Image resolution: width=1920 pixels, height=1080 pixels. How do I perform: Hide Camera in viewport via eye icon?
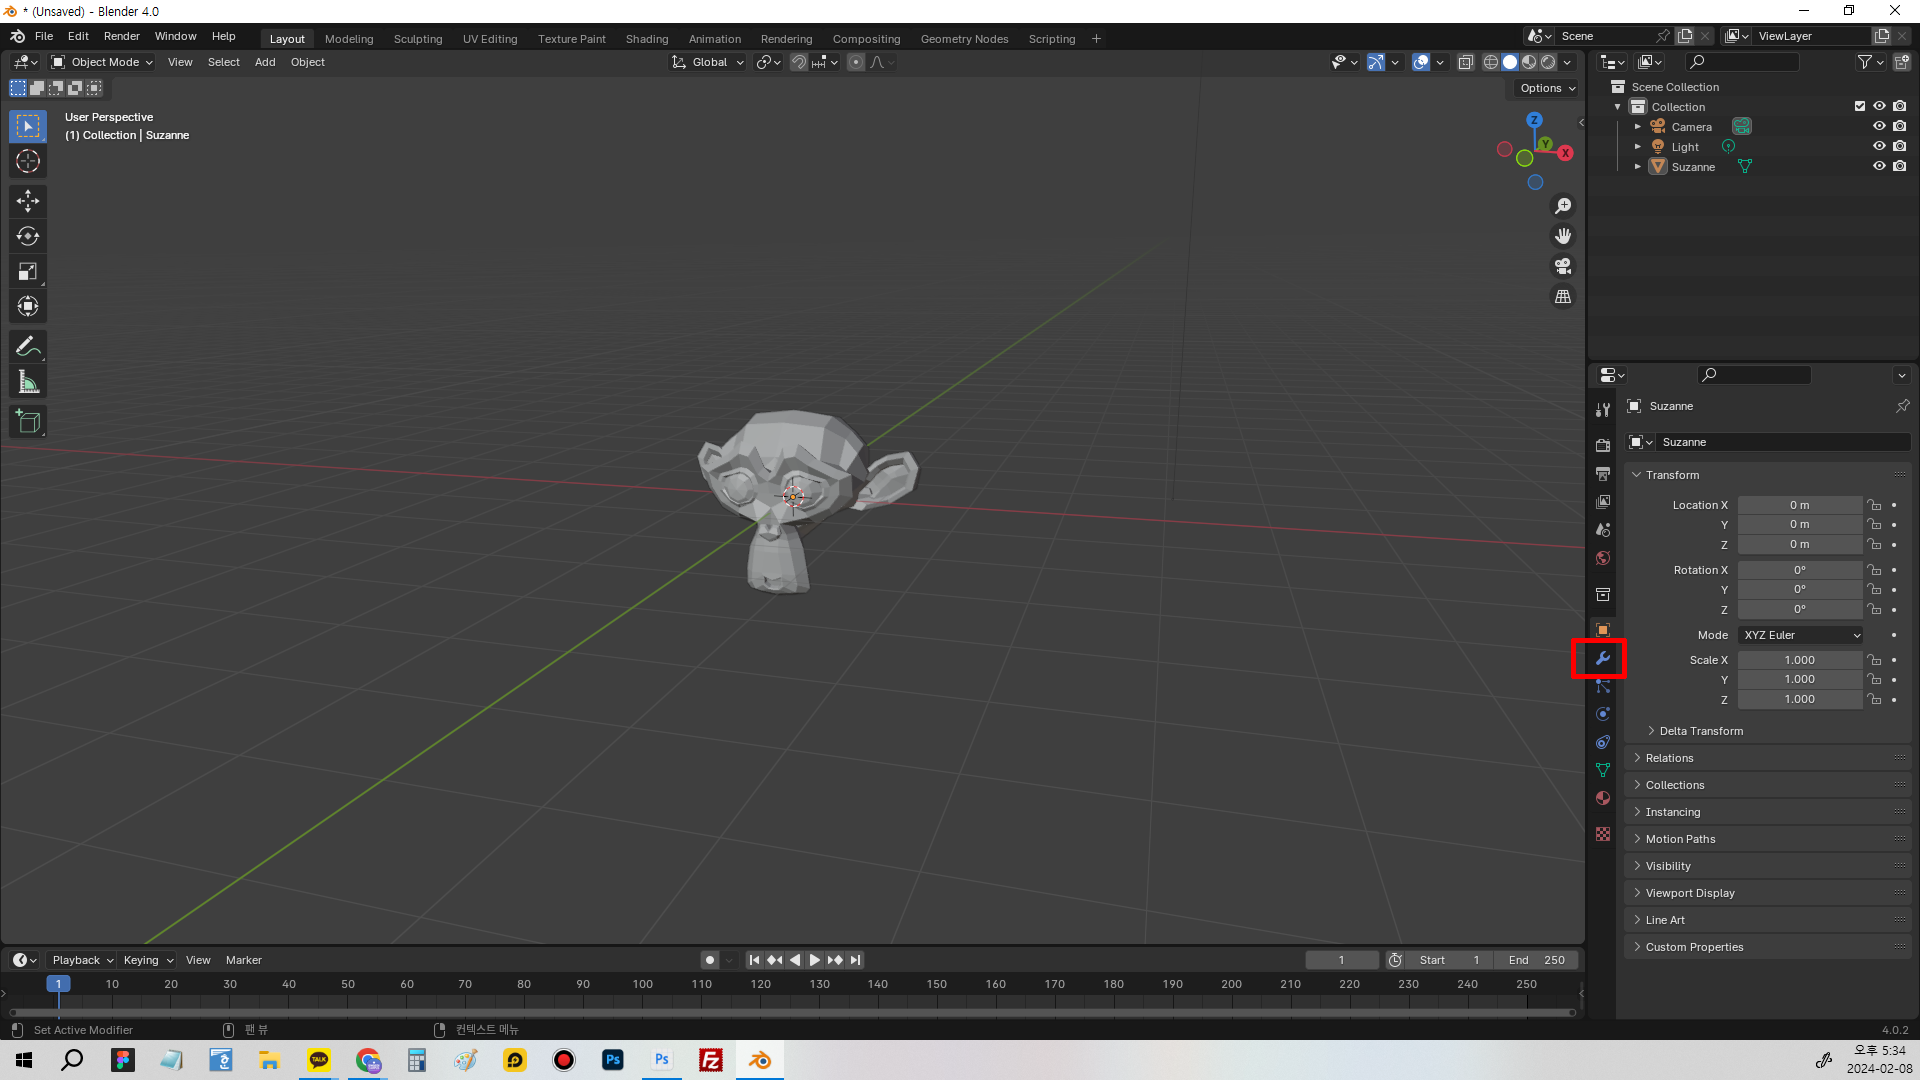(x=1879, y=126)
